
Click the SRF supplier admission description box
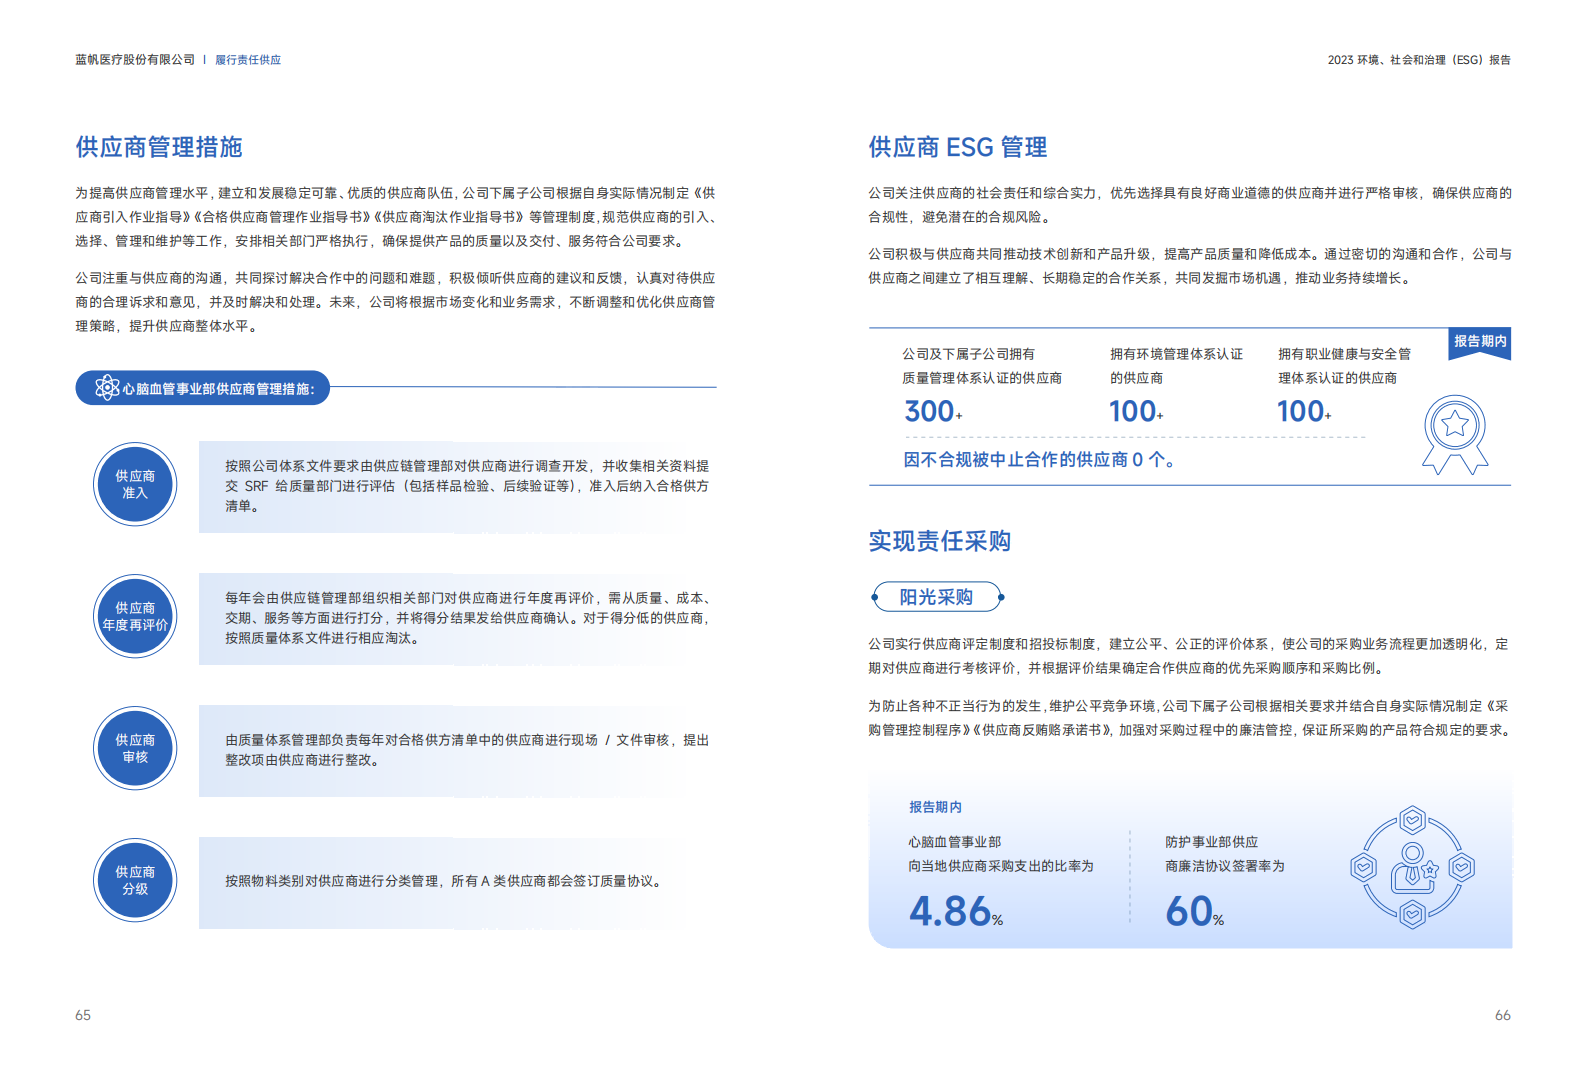click(458, 486)
